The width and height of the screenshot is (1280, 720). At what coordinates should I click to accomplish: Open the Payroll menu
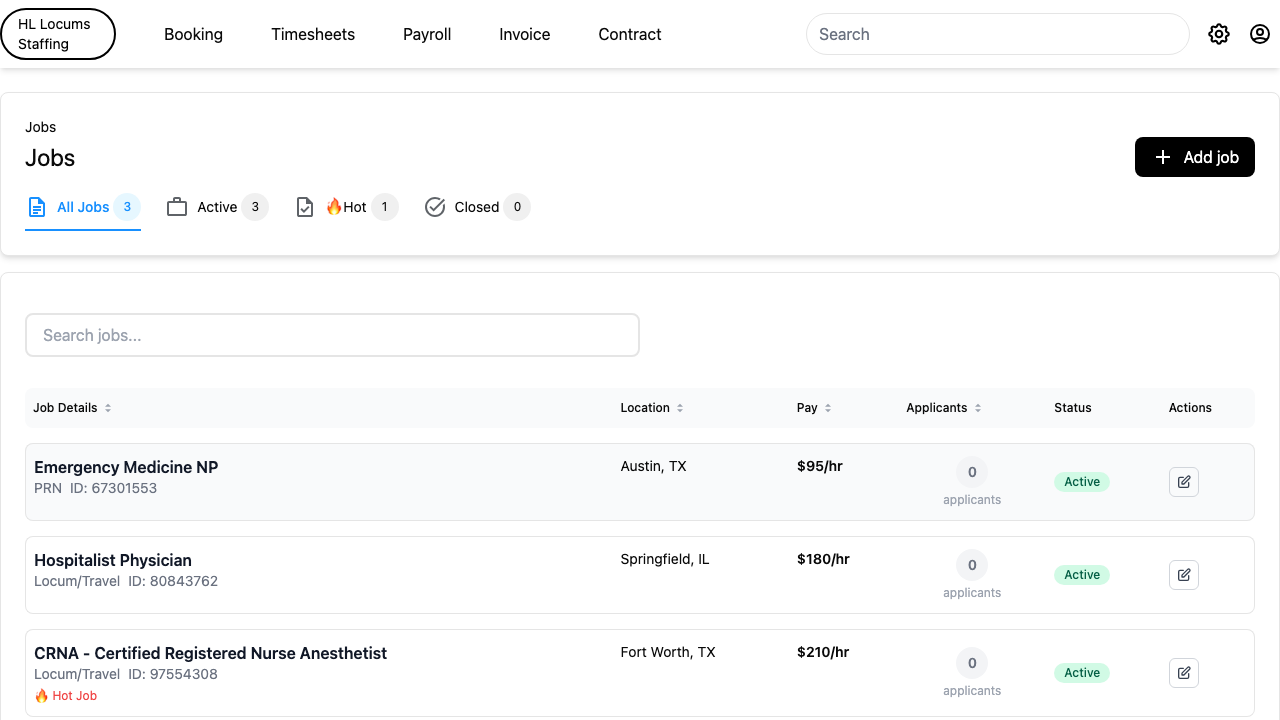click(427, 34)
